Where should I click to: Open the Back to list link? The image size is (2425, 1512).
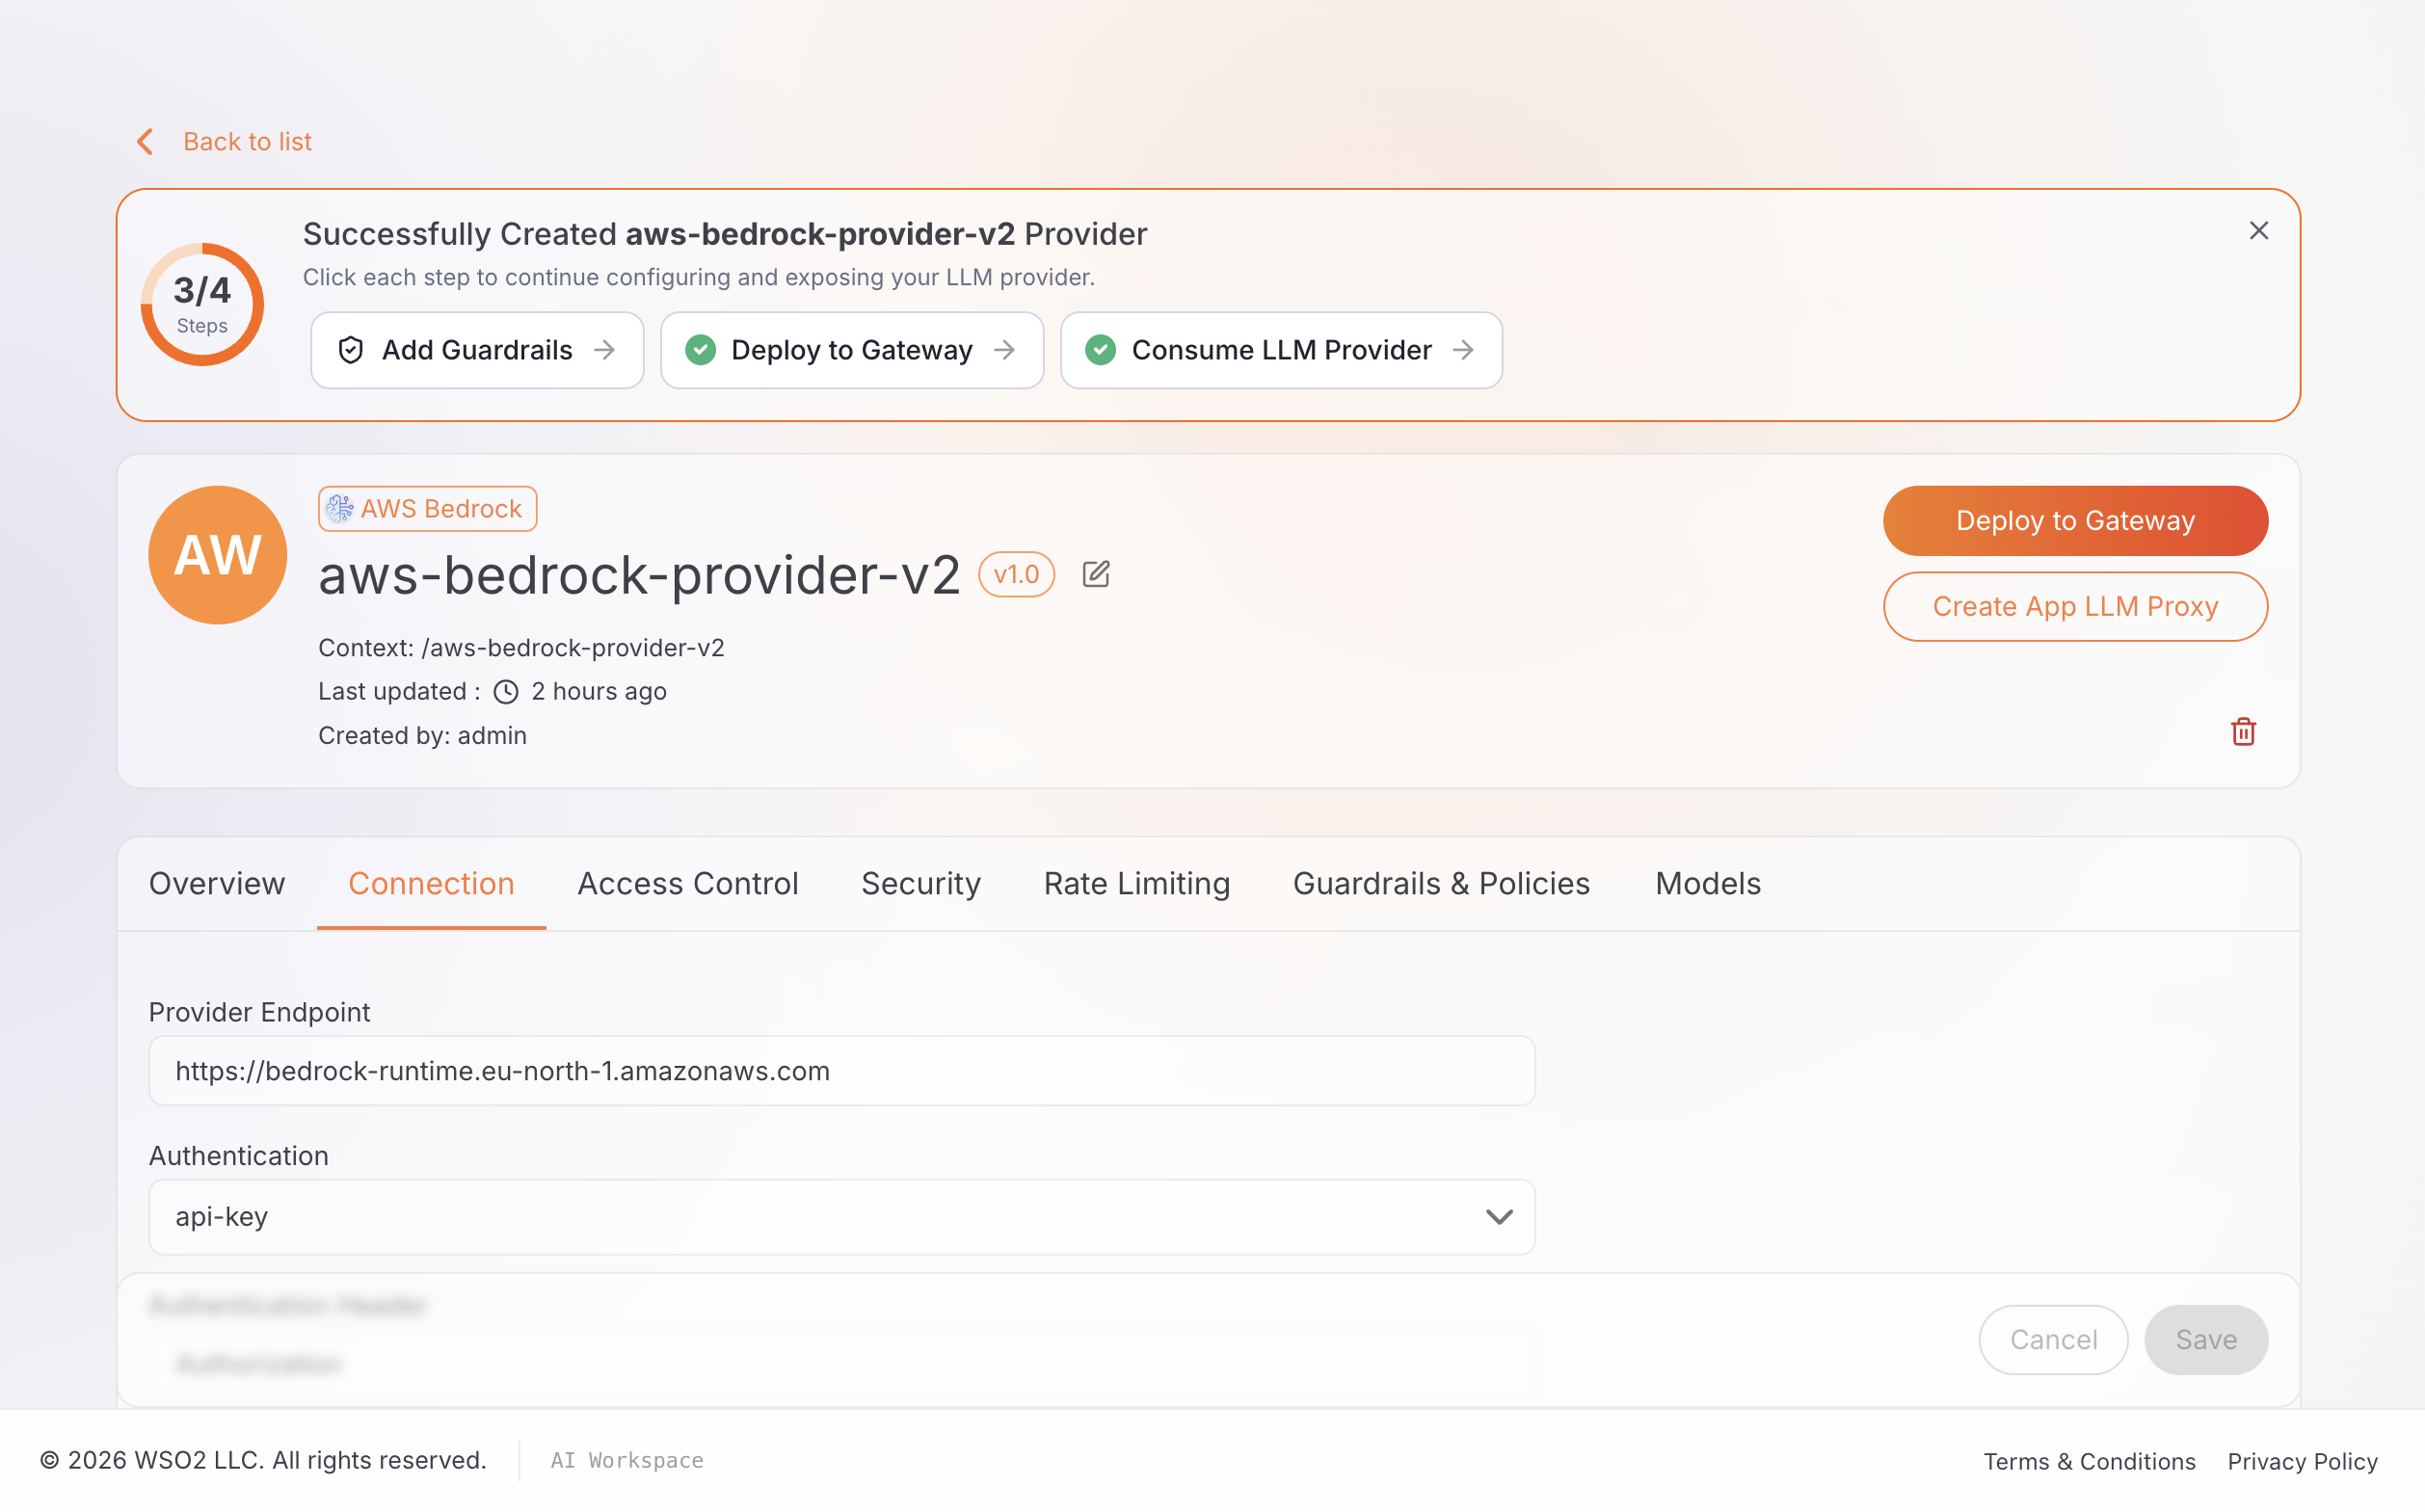click(247, 141)
